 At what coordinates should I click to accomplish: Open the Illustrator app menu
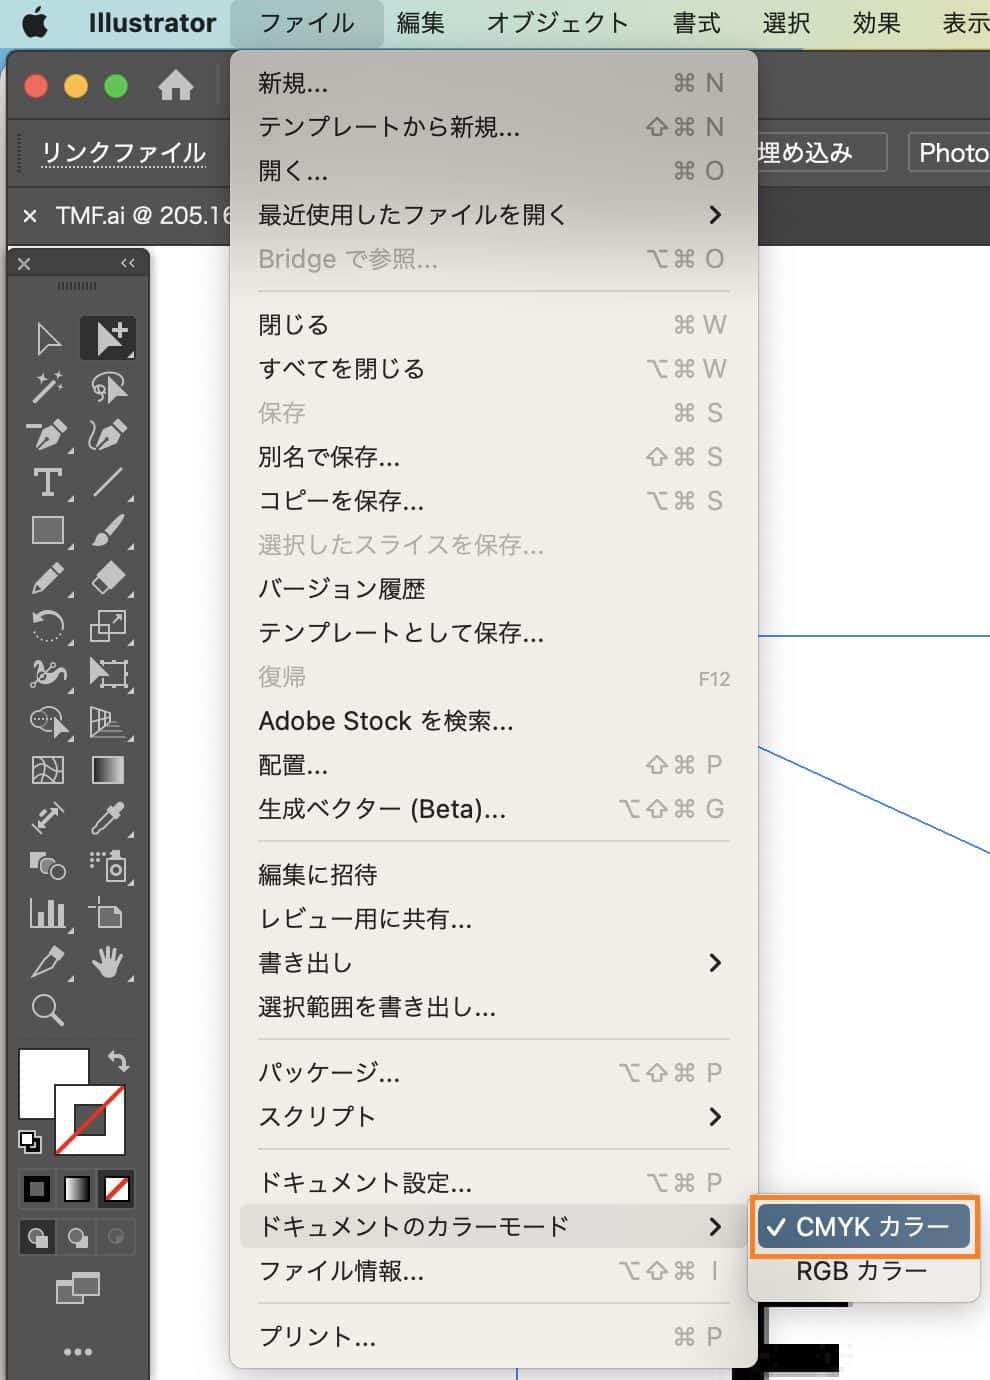tap(152, 23)
